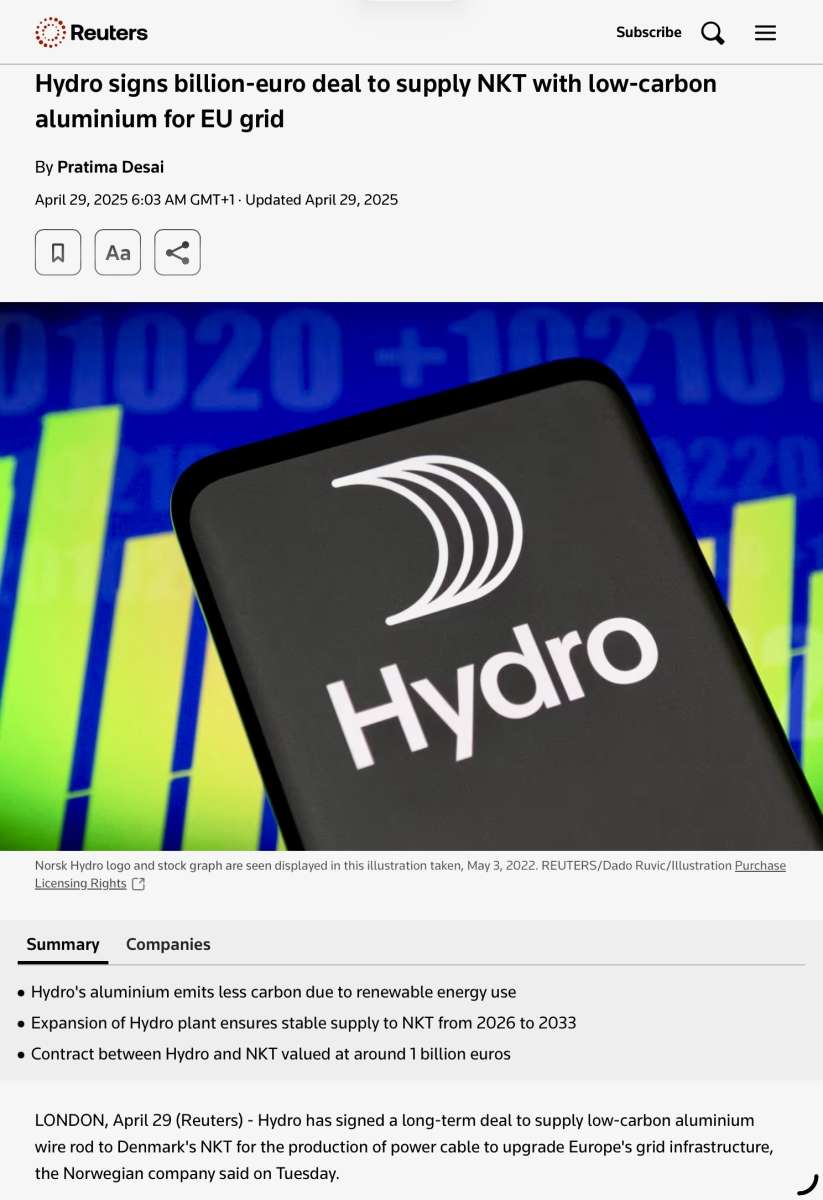Open author Pratima Desai's page

click(110, 167)
